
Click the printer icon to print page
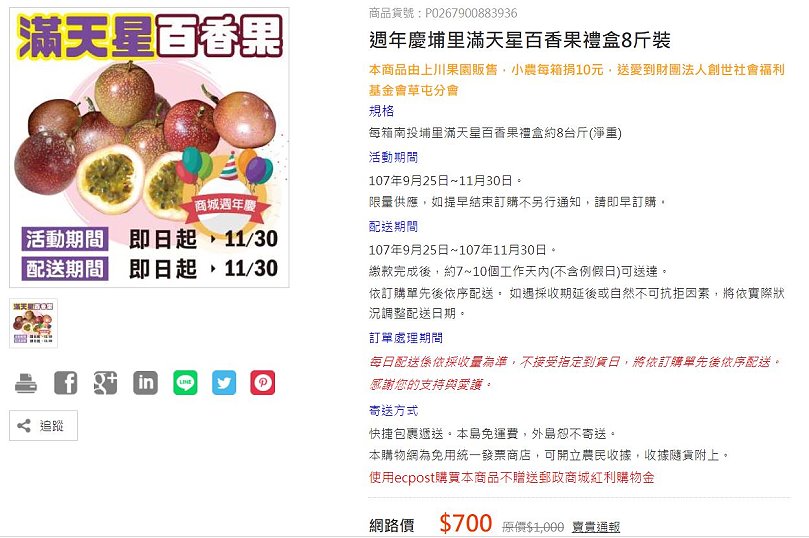pos(26,383)
